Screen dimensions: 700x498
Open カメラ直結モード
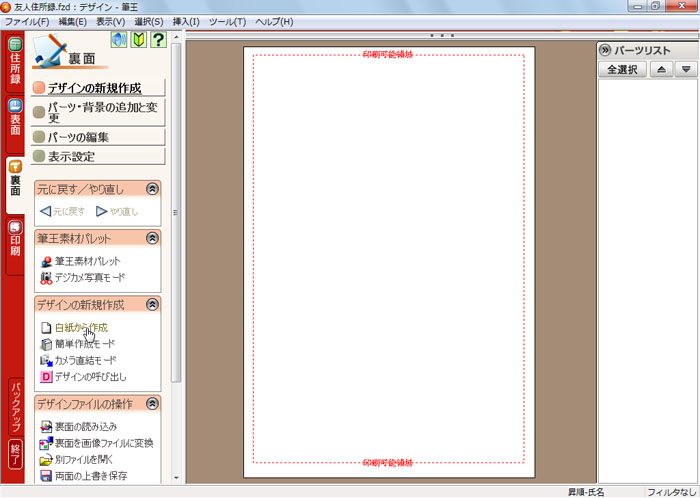85,360
